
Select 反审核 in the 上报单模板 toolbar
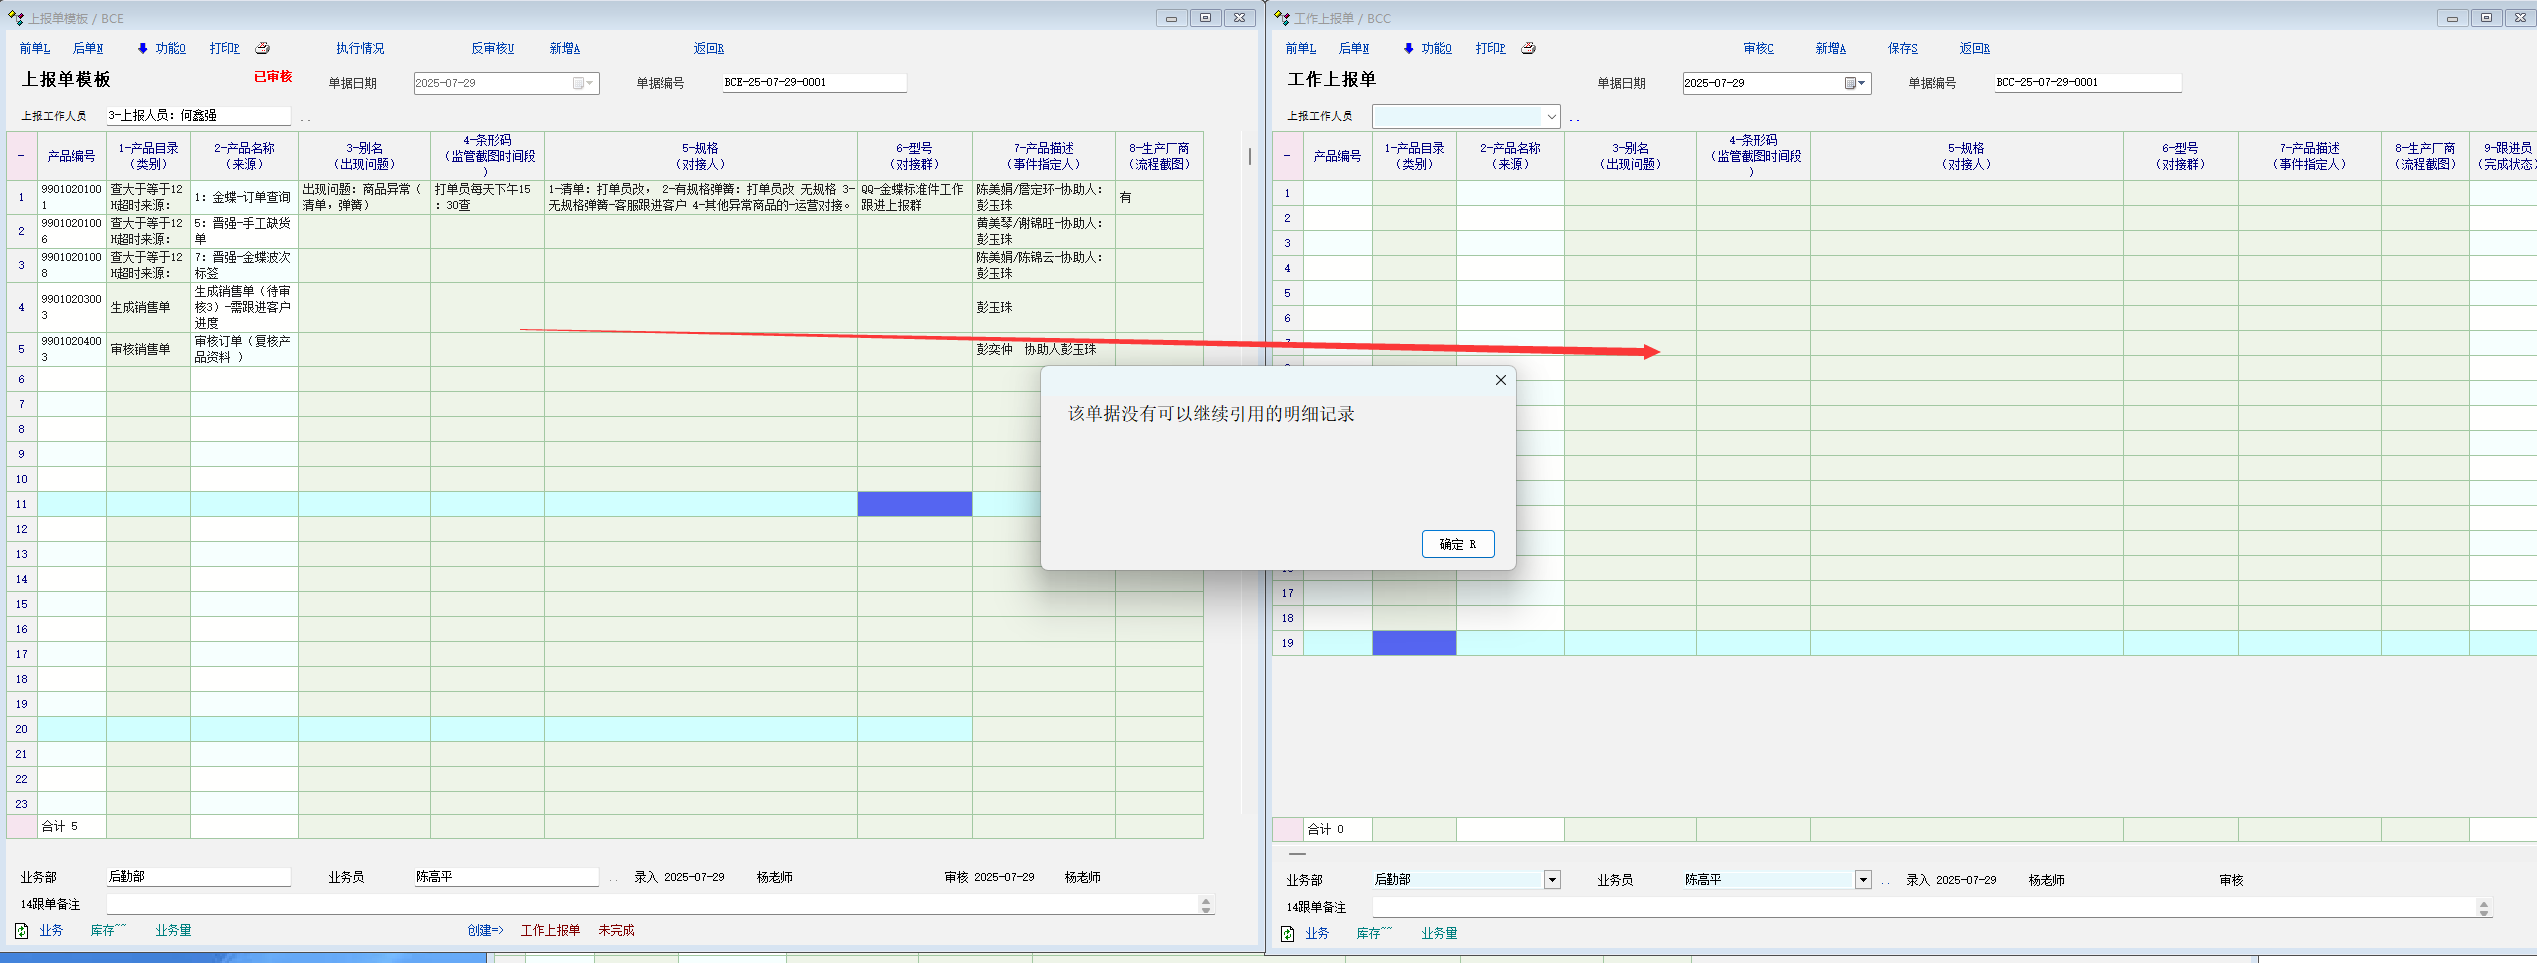(492, 48)
